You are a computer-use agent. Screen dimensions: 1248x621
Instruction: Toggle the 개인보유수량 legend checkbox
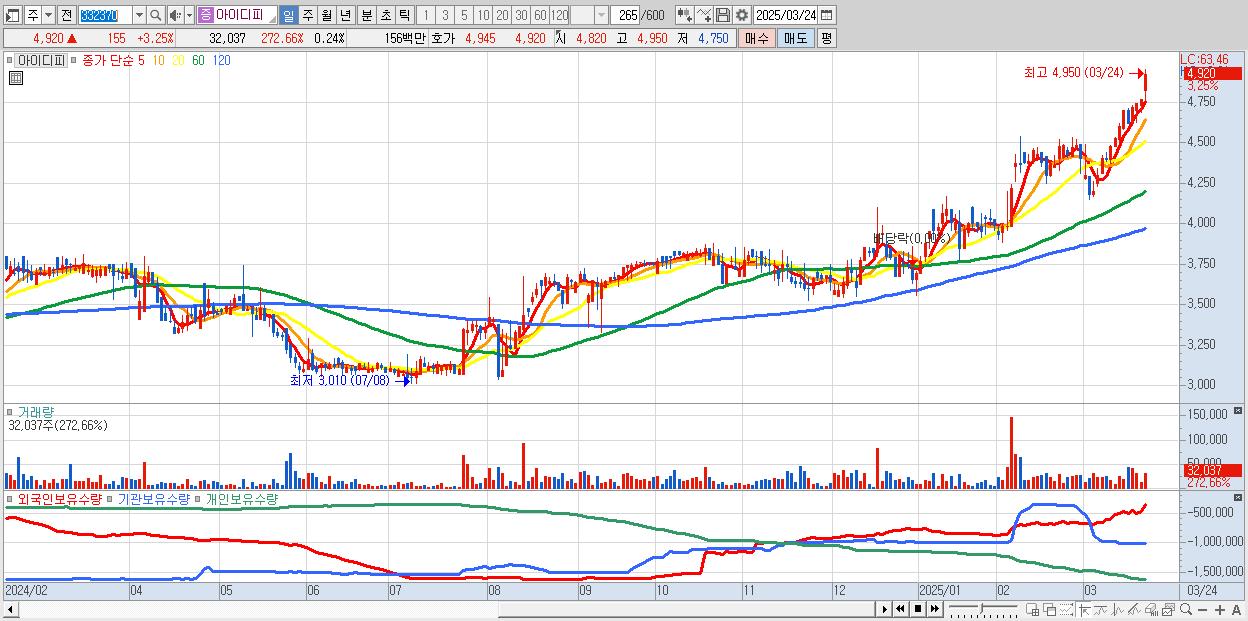click(x=198, y=499)
